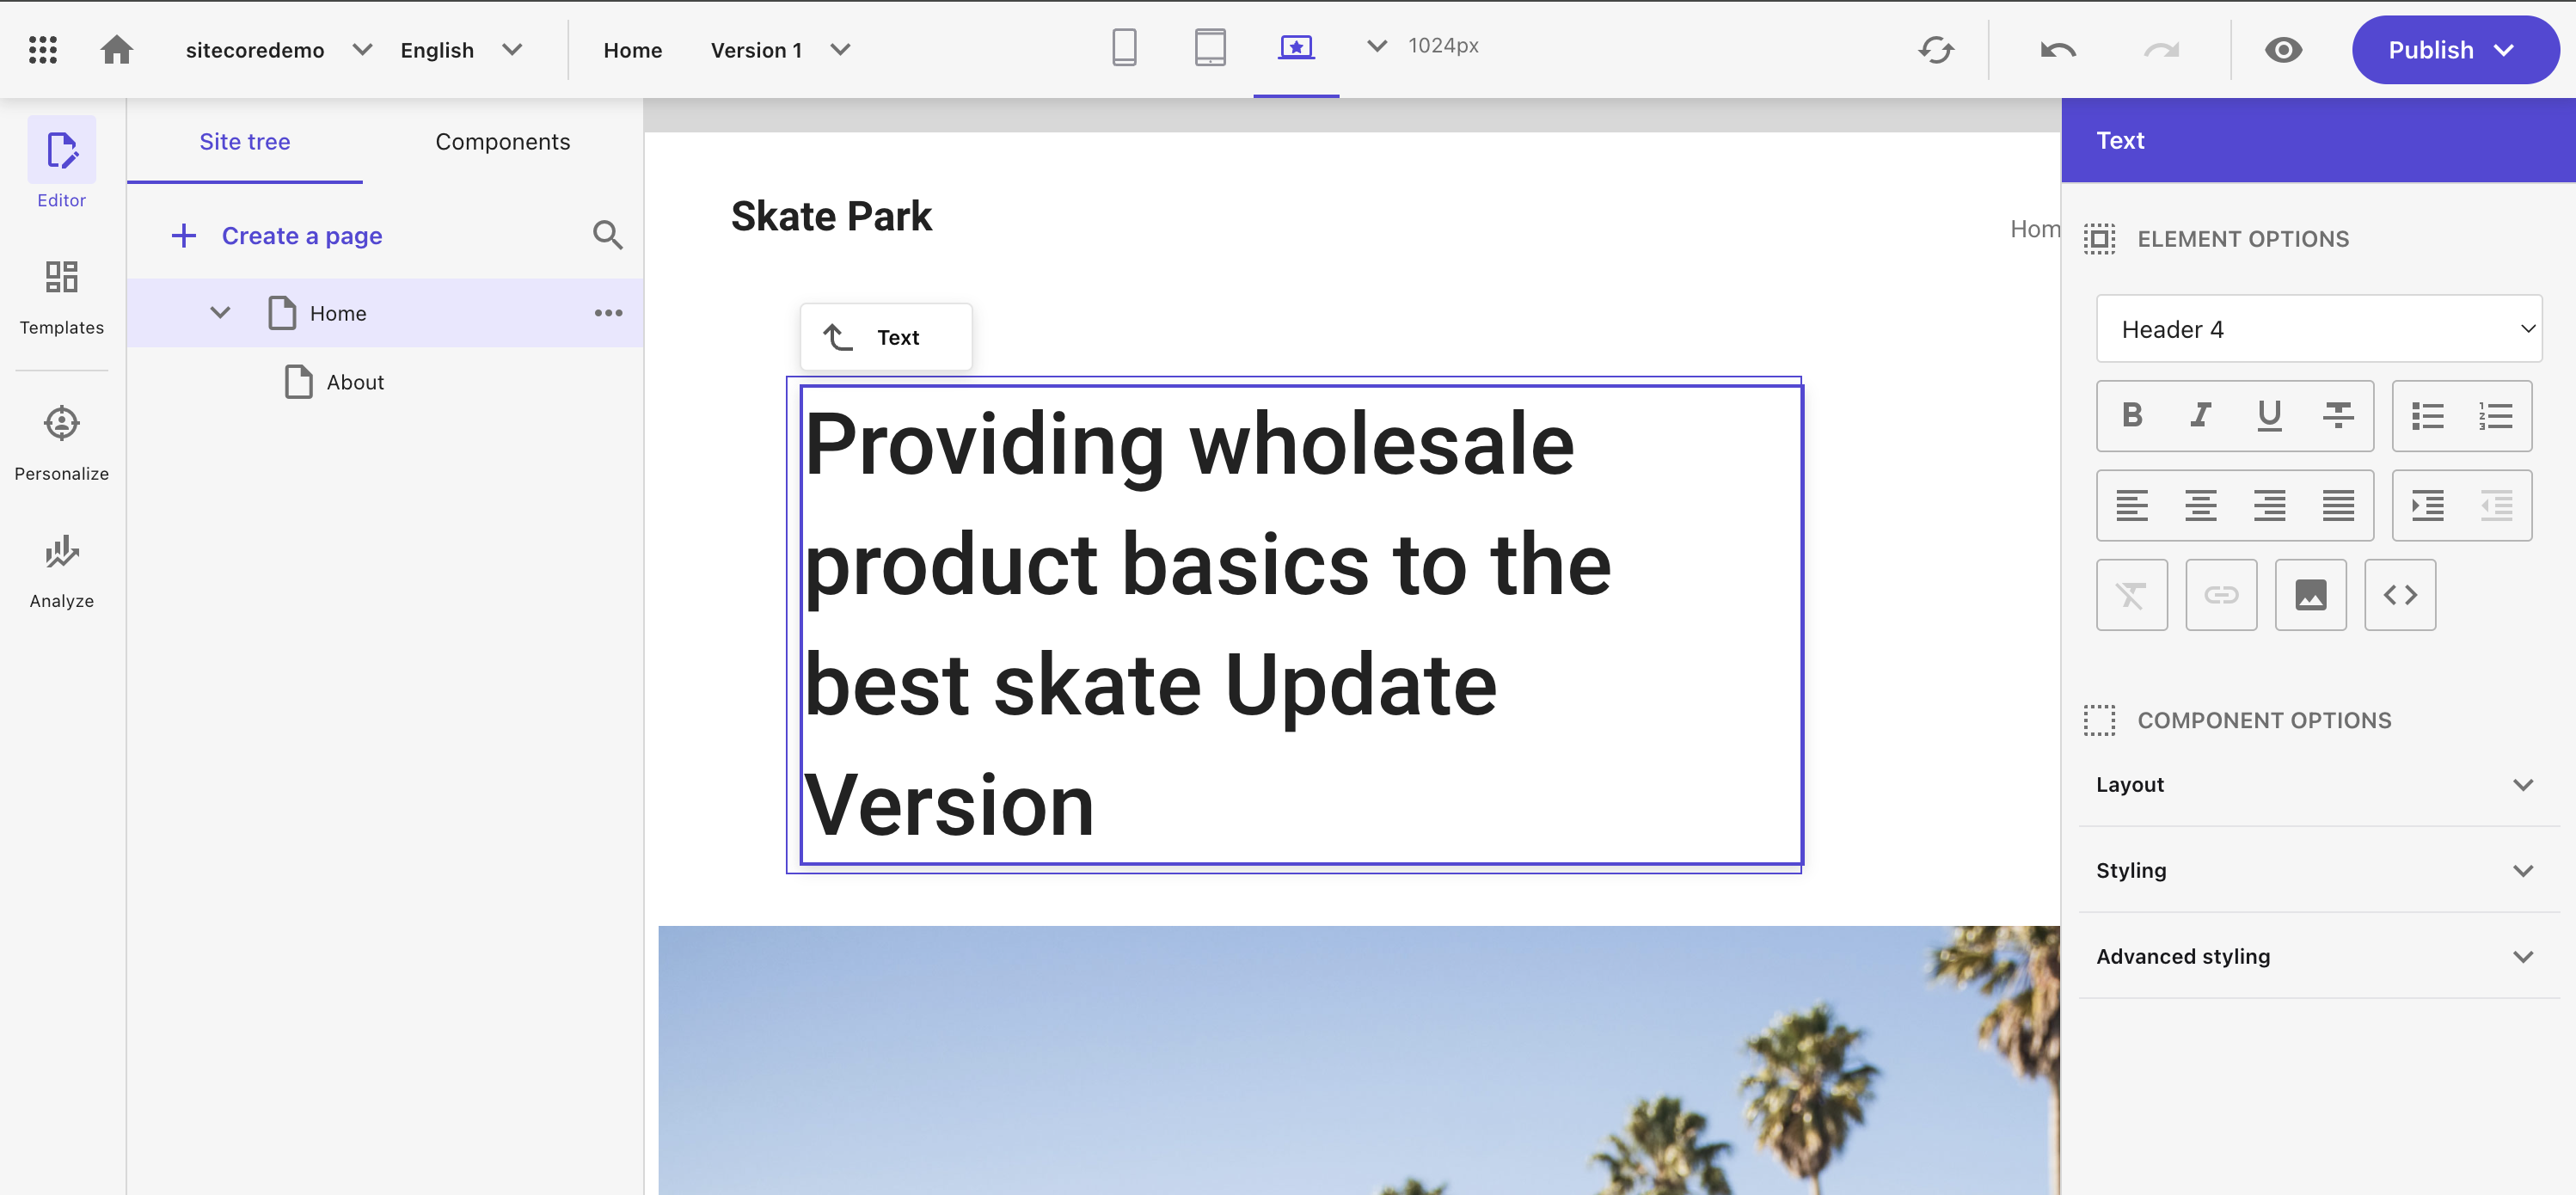
Task: Expand the Advanced styling section
Action: click(2319, 957)
